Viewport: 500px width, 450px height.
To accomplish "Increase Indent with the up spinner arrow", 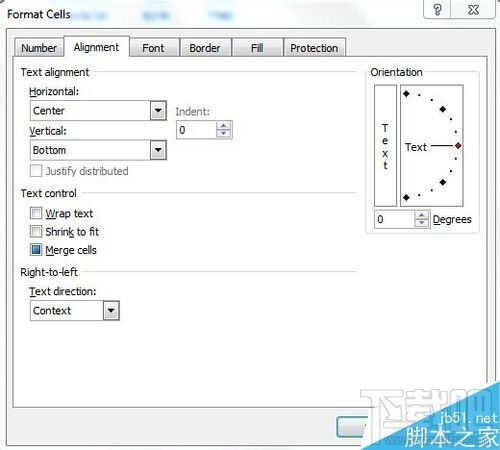I will [x=224, y=126].
